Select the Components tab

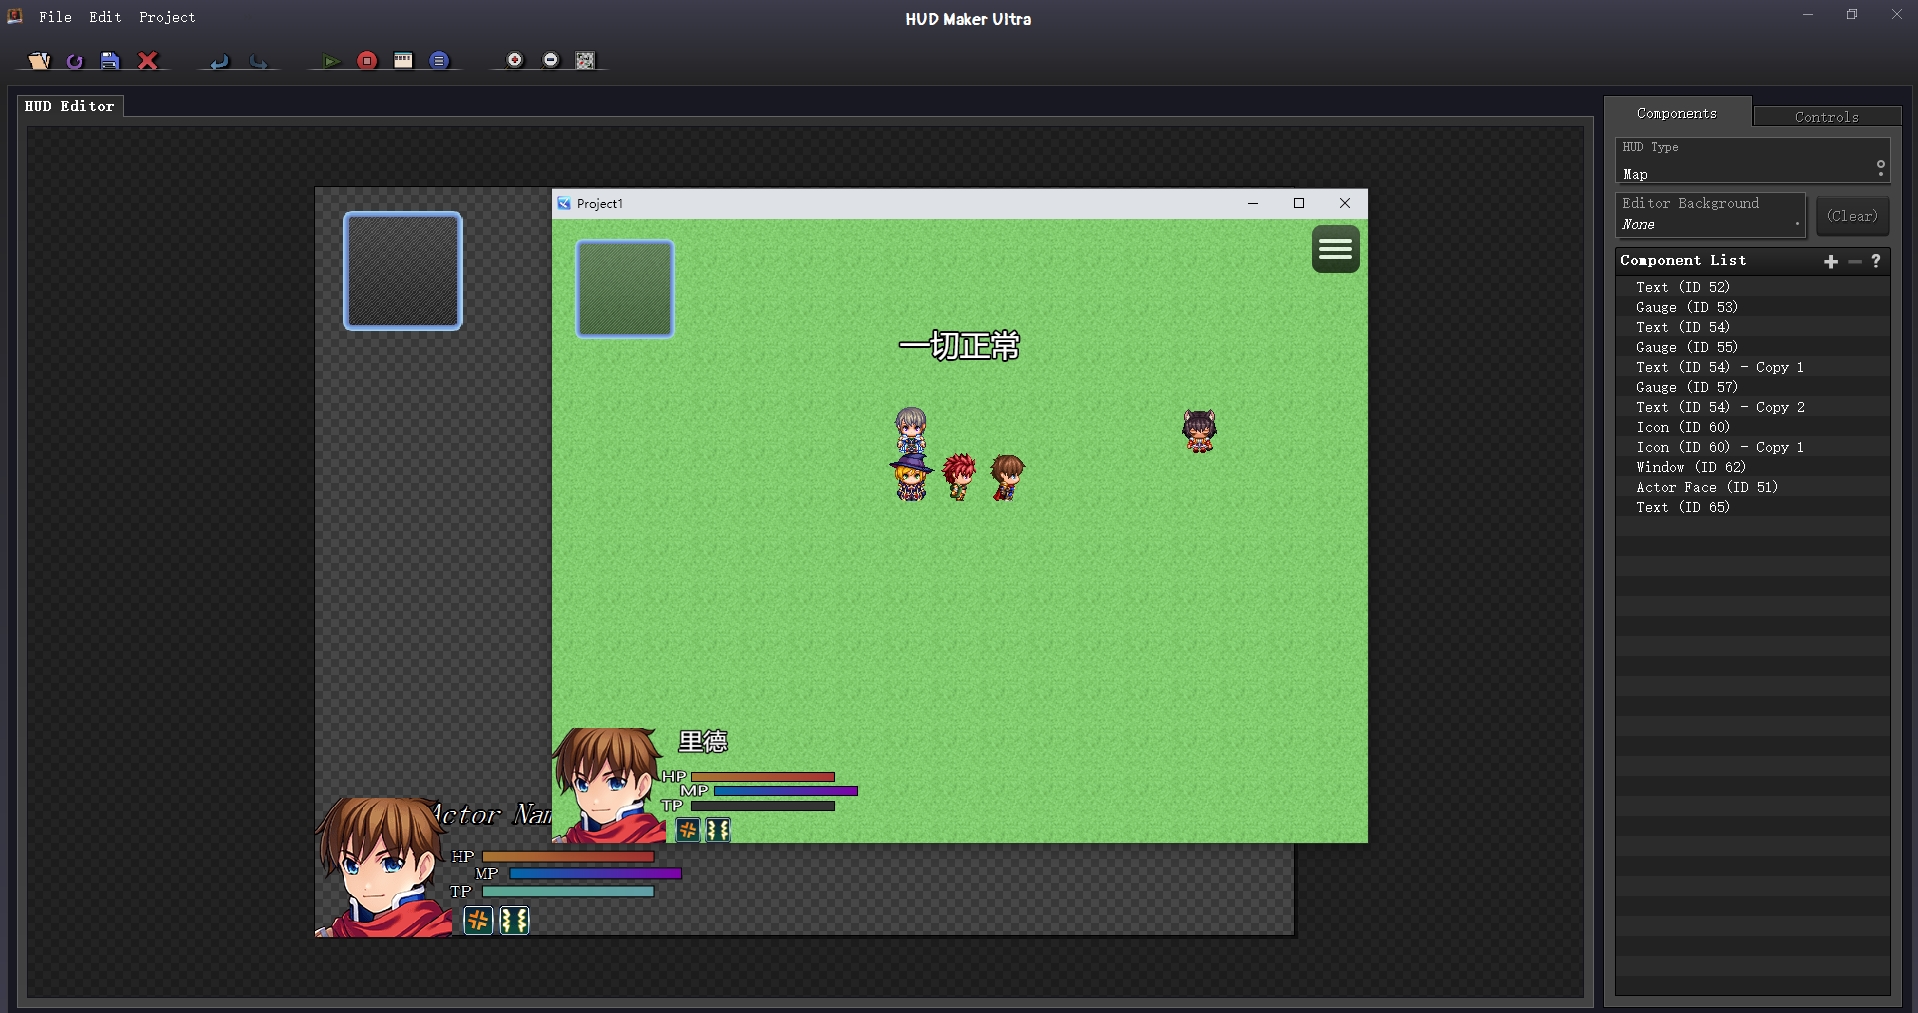(x=1677, y=113)
